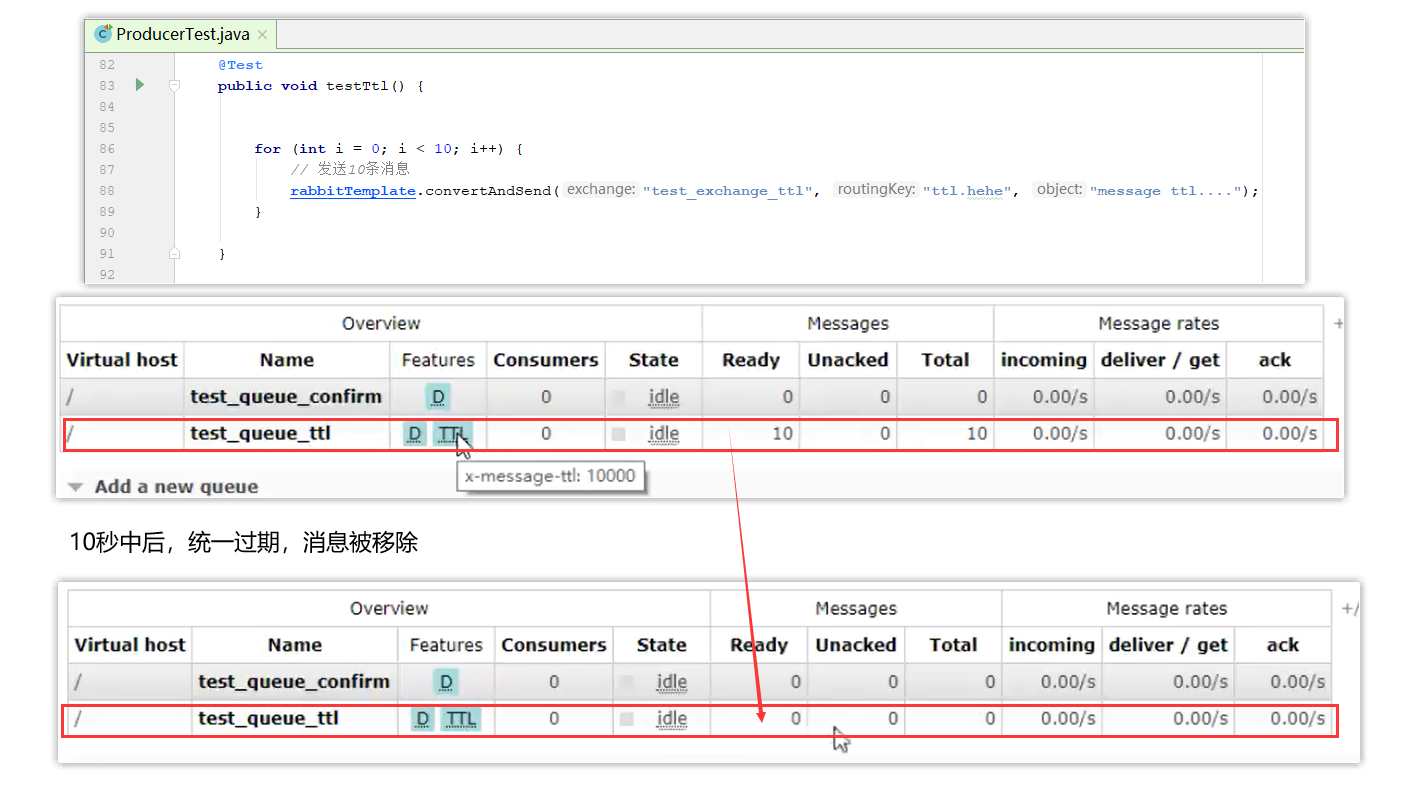Open test_queue_ttl in the upper queue table
Viewport: 1407px width, 788px height.
coord(260,434)
